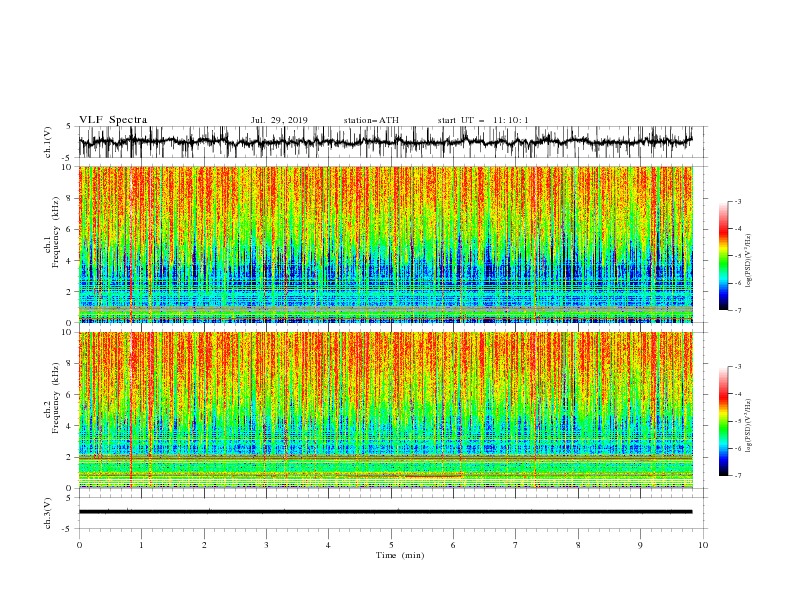Viewport: 792px width, 612px height.
Task: Click the "start UT = 11:10:1" header text
Action: (483, 120)
